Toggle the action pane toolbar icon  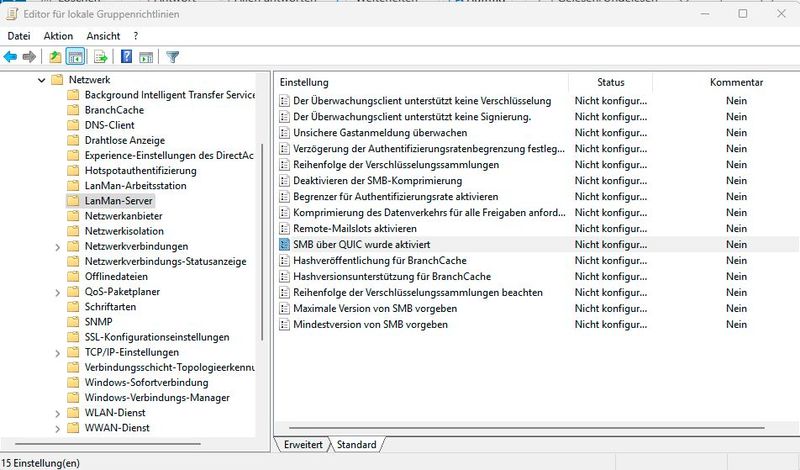tap(146, 57)
